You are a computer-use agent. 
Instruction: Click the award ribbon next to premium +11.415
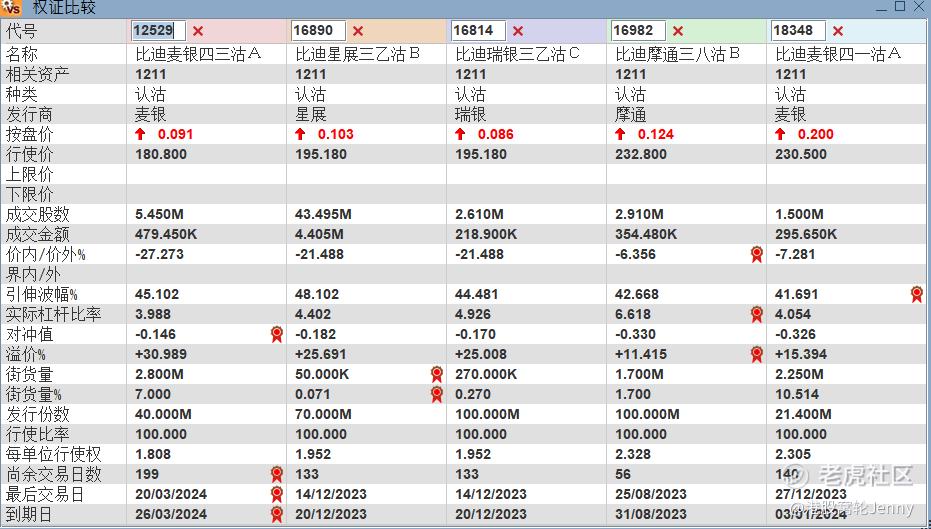[756, 354]
